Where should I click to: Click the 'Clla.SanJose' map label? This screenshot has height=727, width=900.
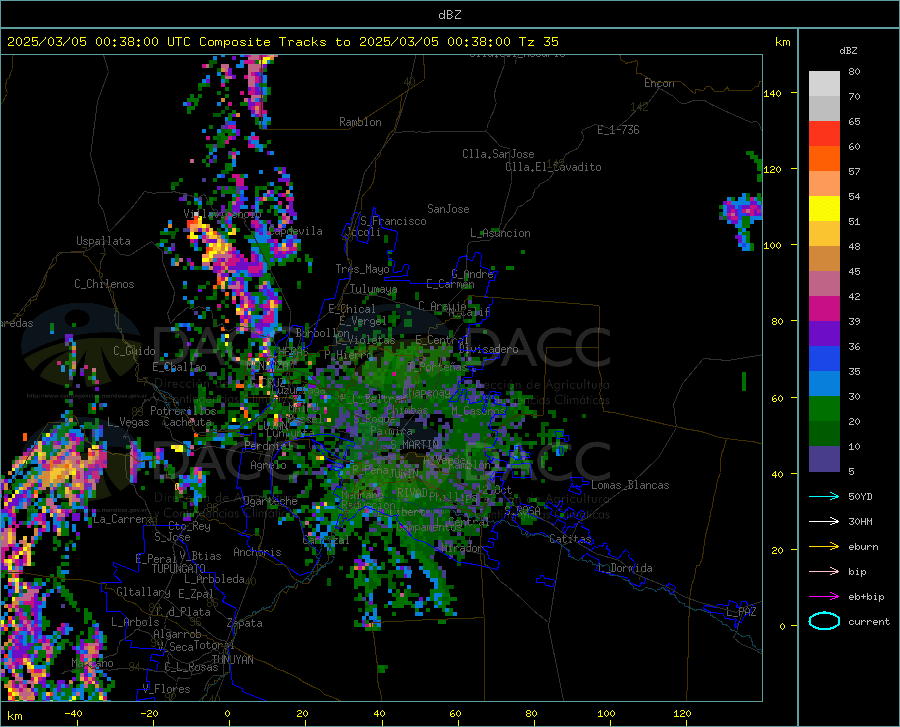point(498,154)
